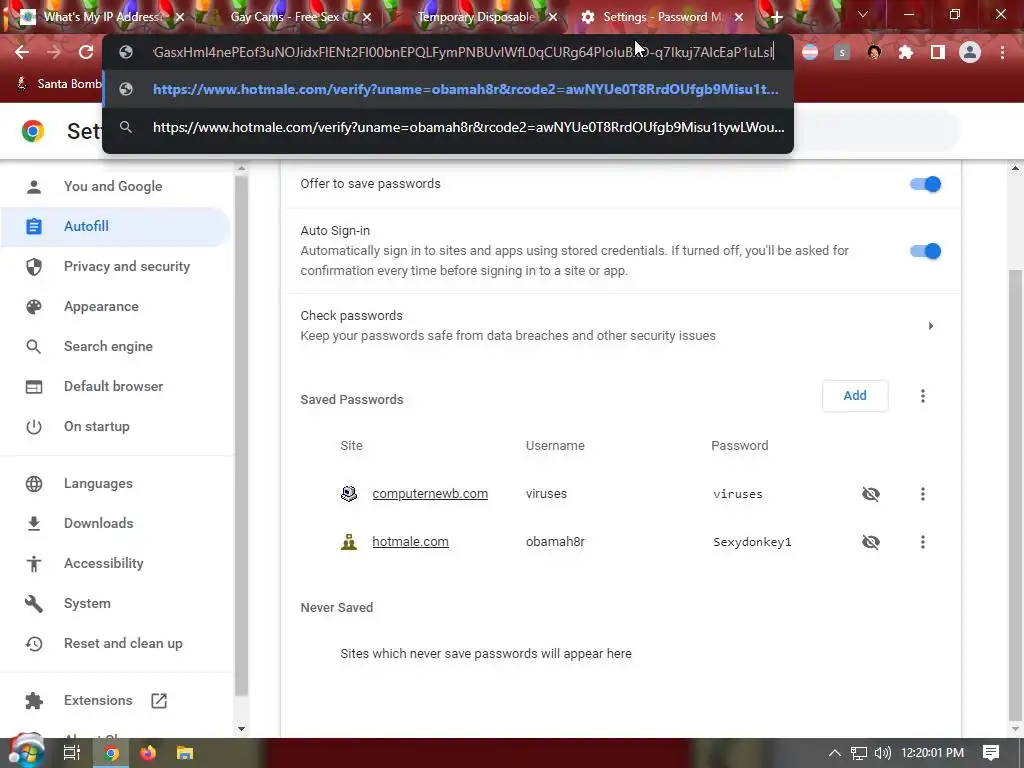Click Add saved password button
Image resolution: width=1024 pixels, height=768 pixels.
[855, 396]
